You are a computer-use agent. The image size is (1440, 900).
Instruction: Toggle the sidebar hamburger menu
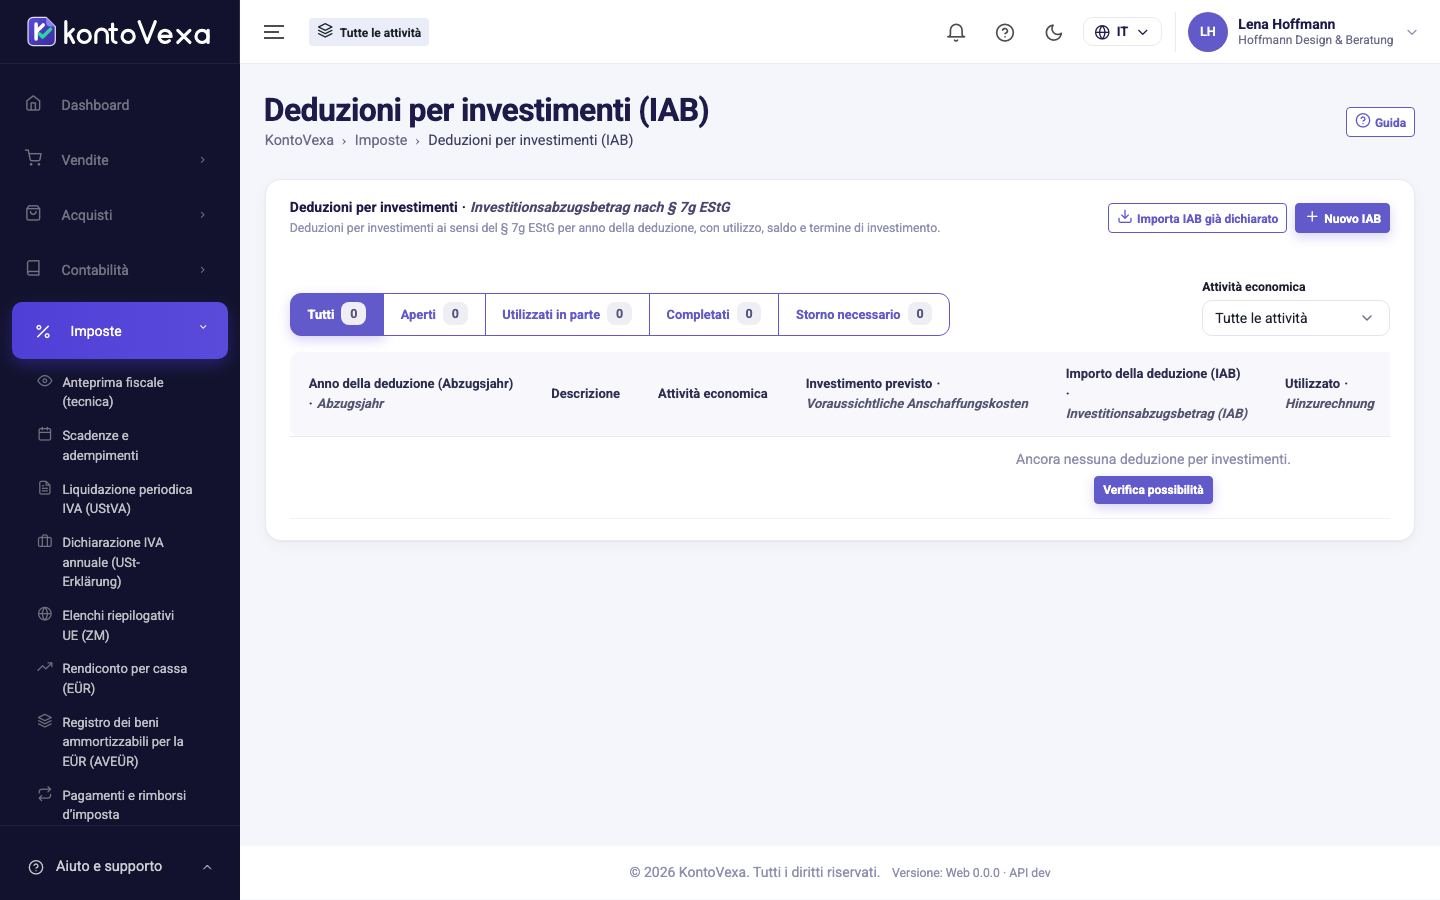(x=274, y=32)
